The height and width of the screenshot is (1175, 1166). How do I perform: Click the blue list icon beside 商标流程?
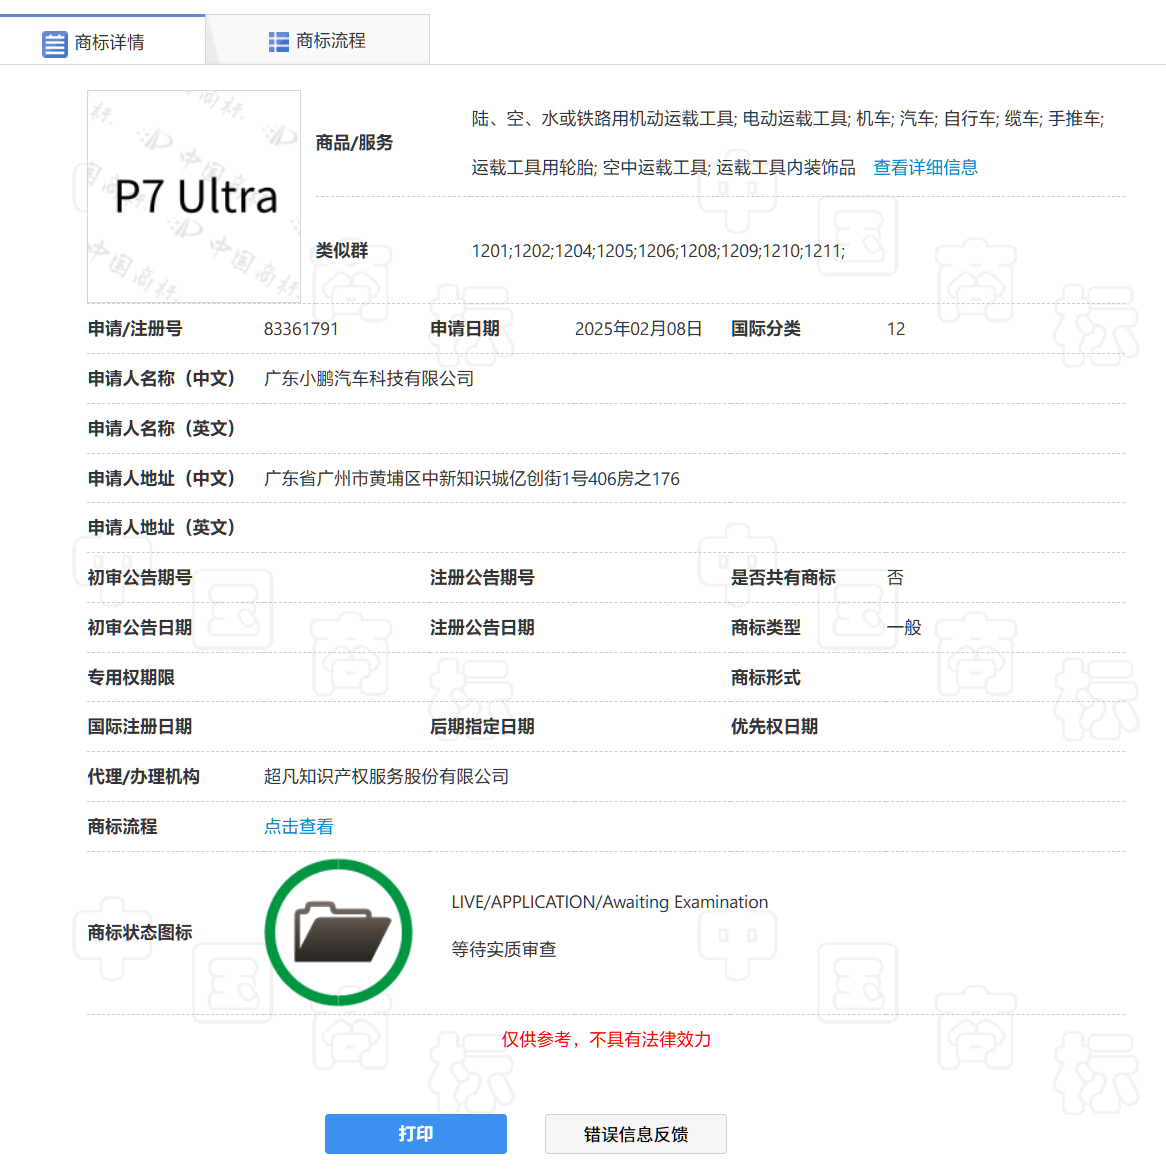(277, 43)
